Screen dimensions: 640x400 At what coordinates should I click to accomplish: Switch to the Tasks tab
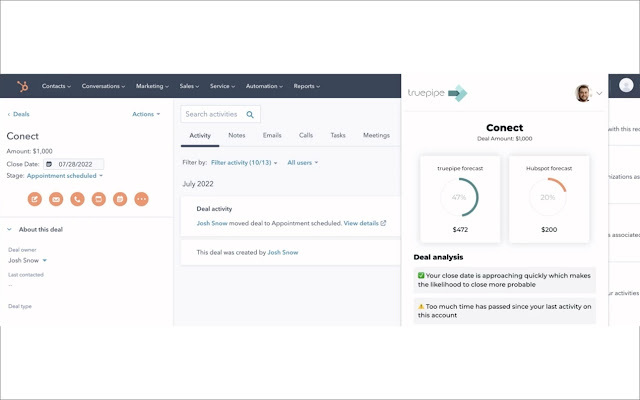(x=338, y=136)
